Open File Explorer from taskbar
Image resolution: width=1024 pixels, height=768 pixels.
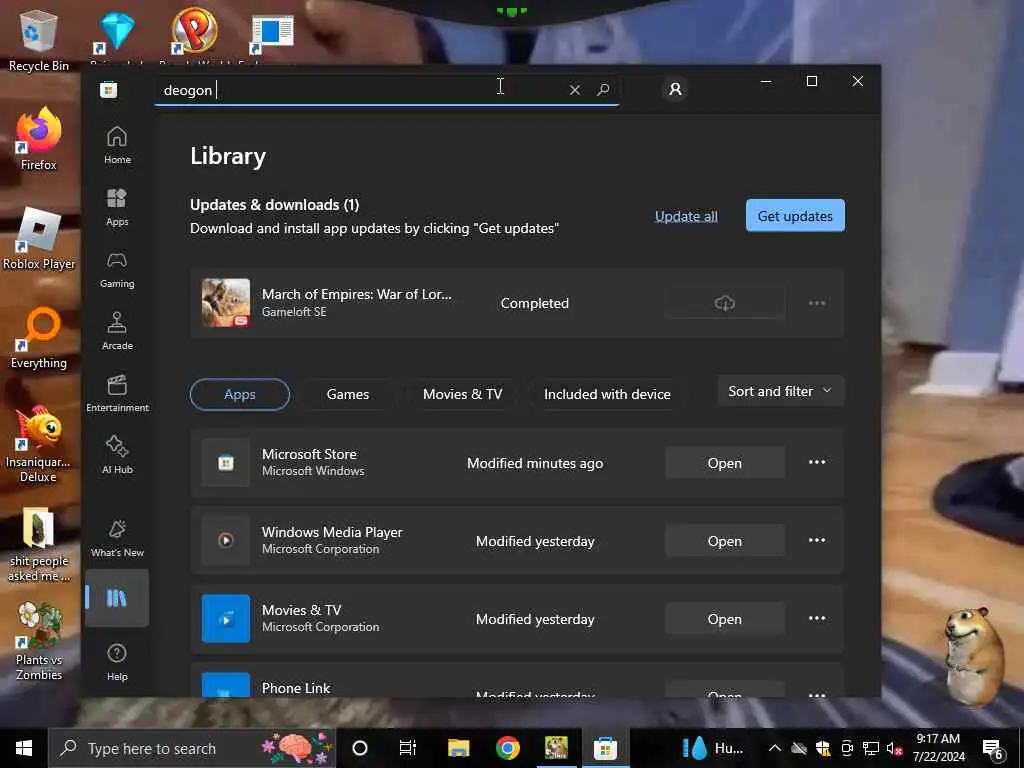click(458, 748)
